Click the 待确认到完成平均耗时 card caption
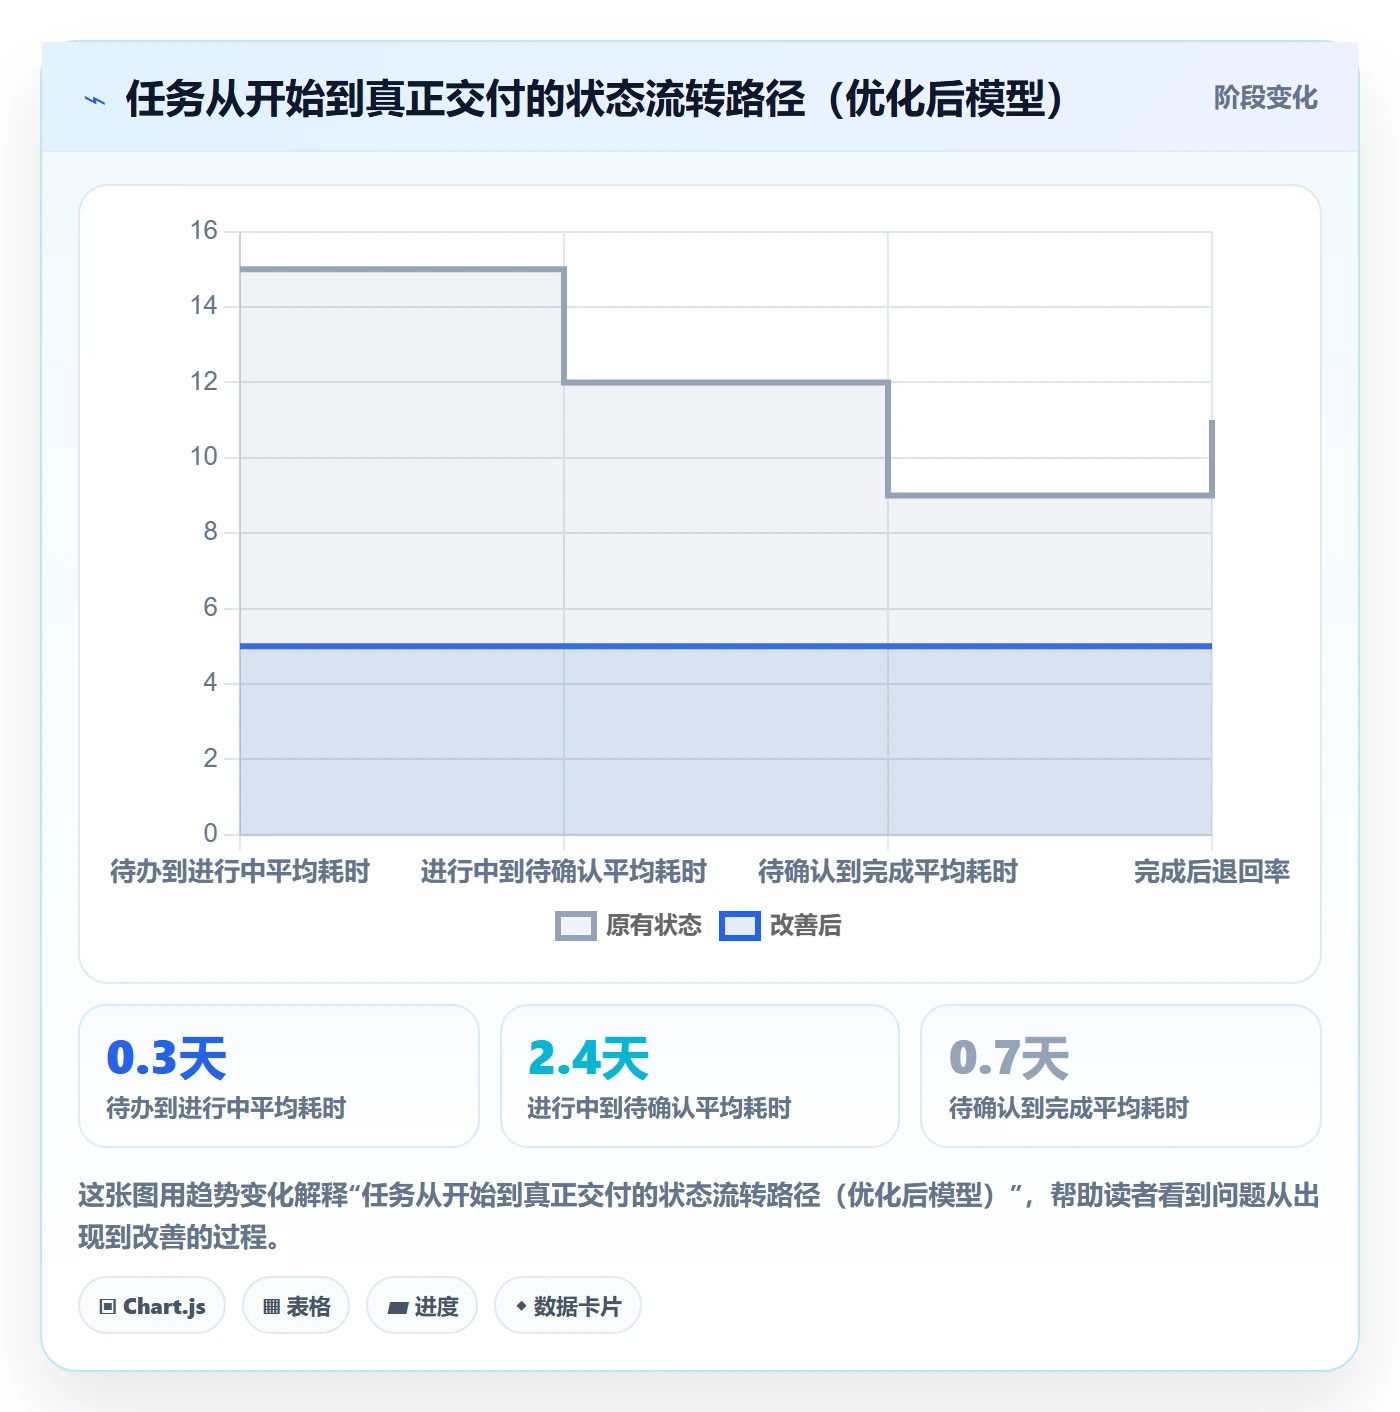The width and height of the screenshot is (1400, 1412). [x=1068, y=1109]
